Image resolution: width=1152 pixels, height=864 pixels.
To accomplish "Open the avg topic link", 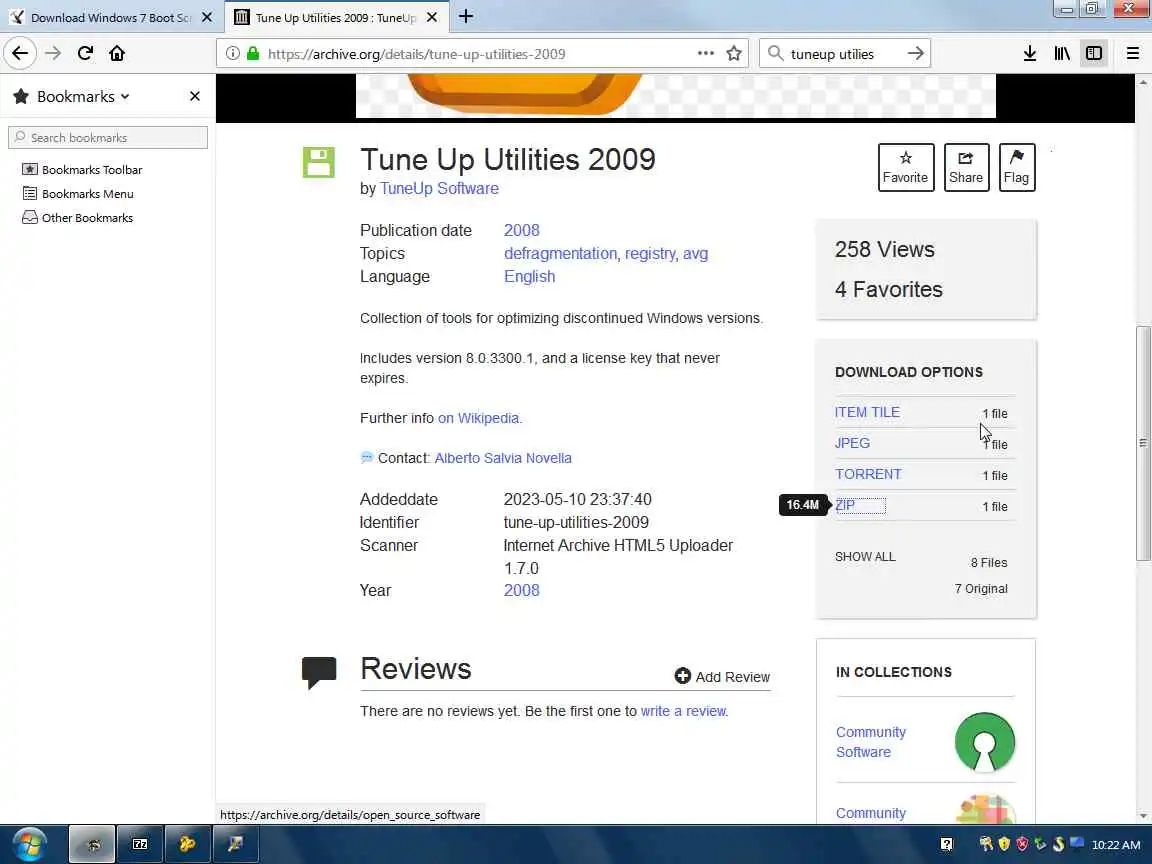I will (695, 253).
